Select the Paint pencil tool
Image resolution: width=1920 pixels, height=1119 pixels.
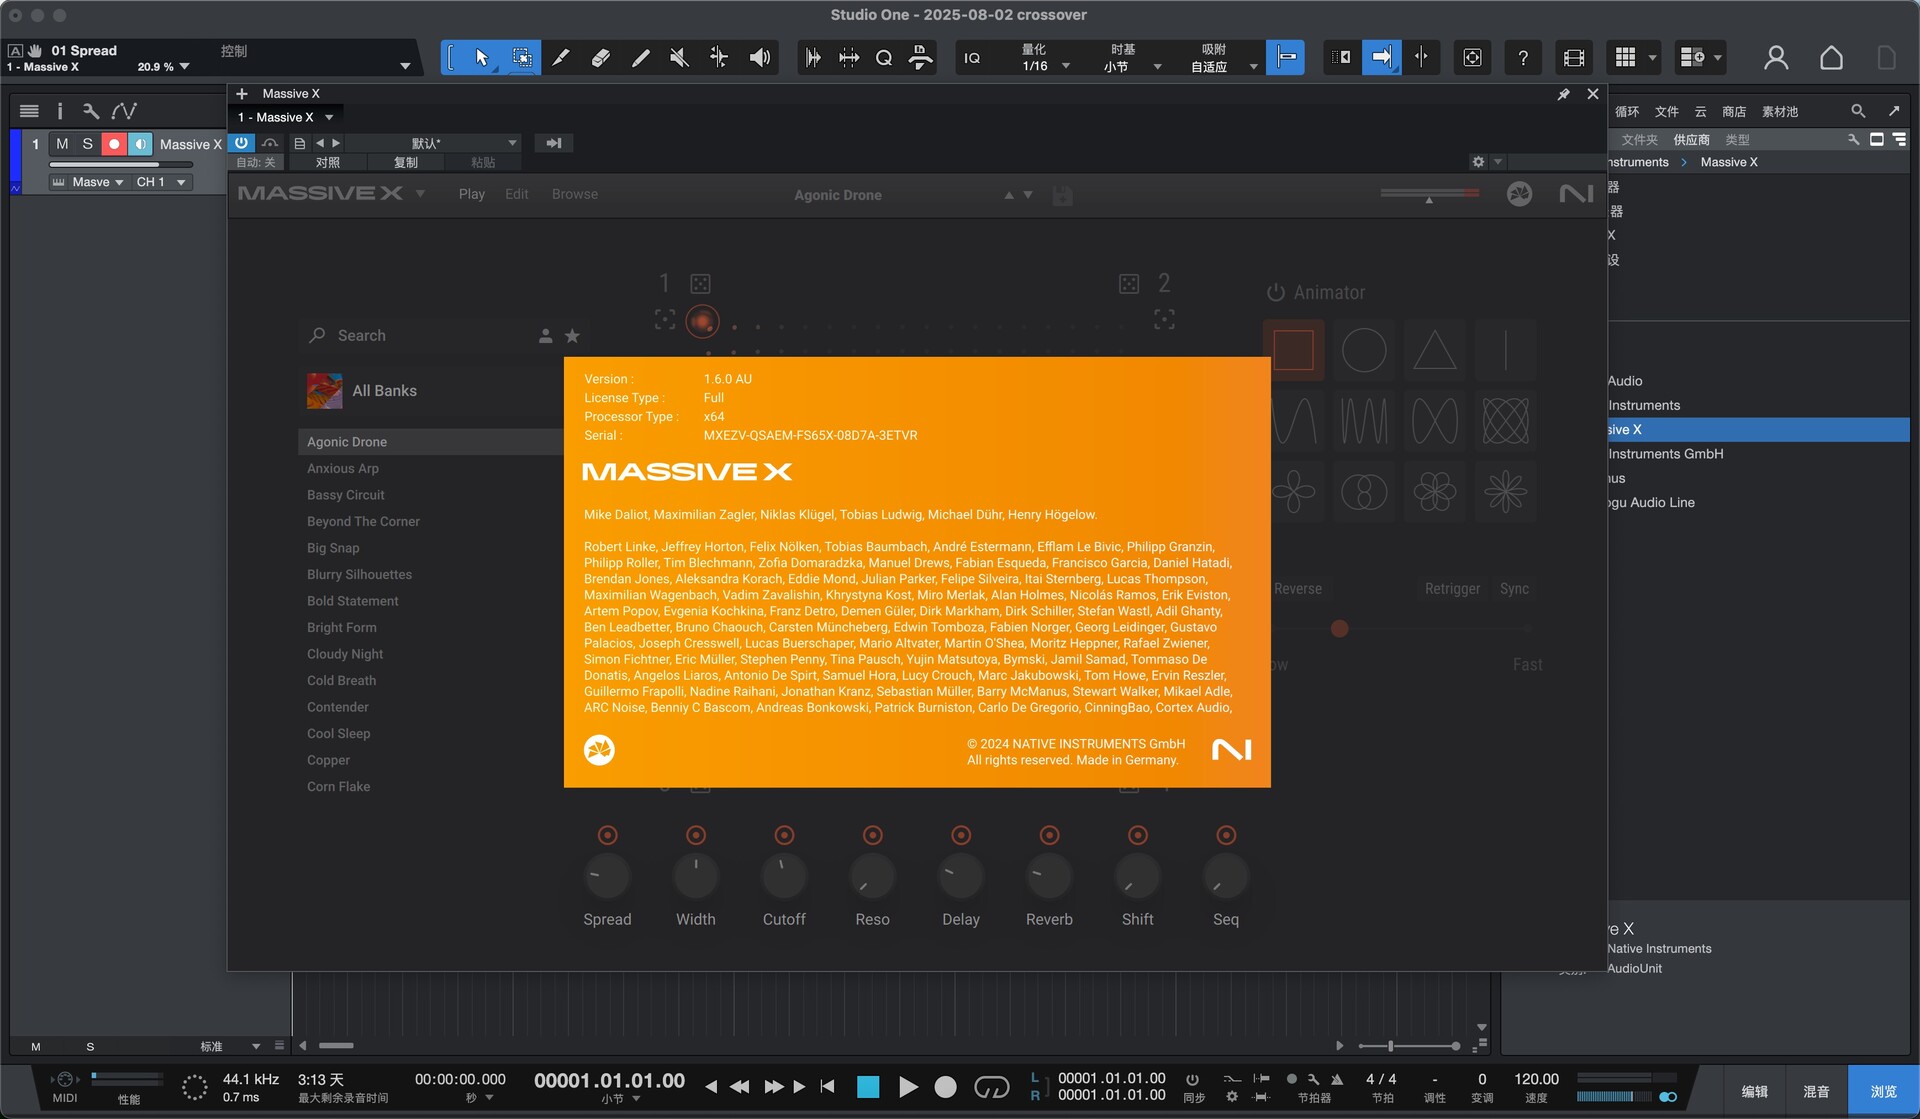point(640,57)
